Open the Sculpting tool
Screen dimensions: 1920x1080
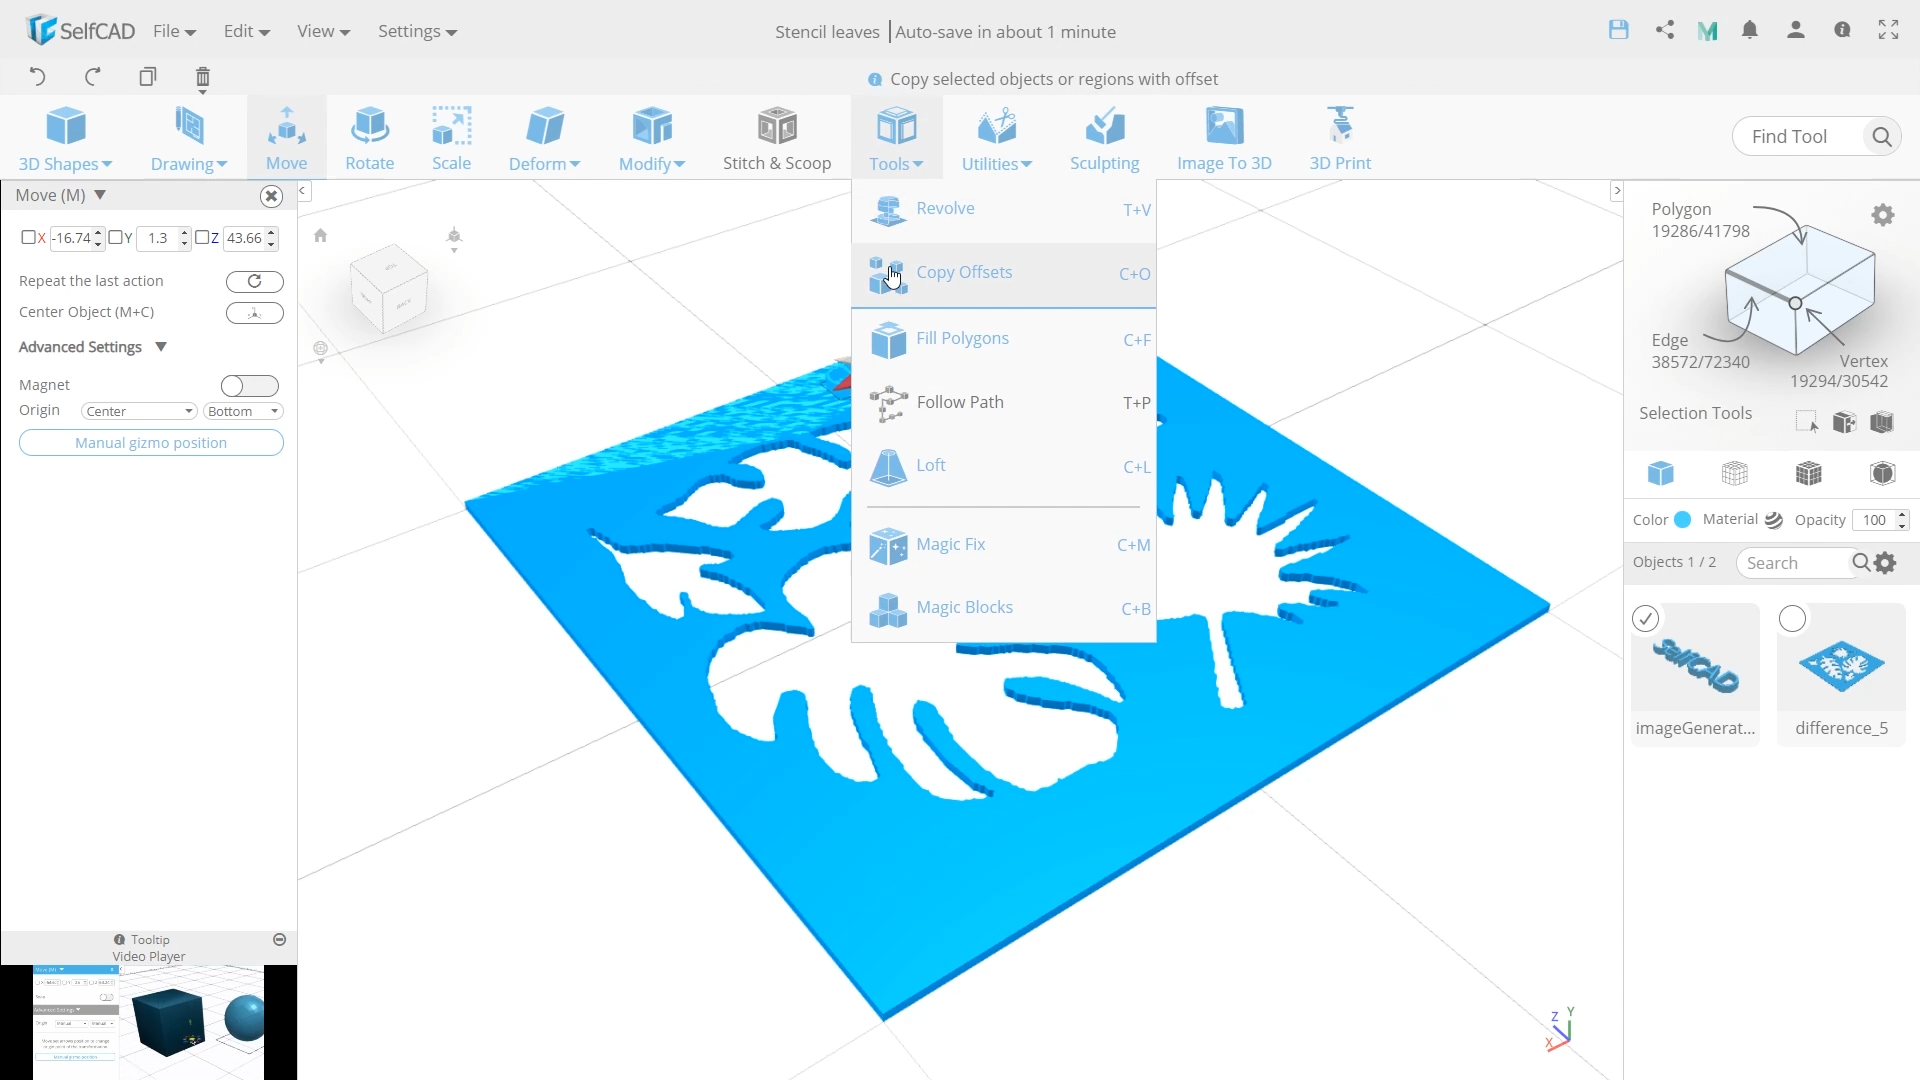point(1104,138)
